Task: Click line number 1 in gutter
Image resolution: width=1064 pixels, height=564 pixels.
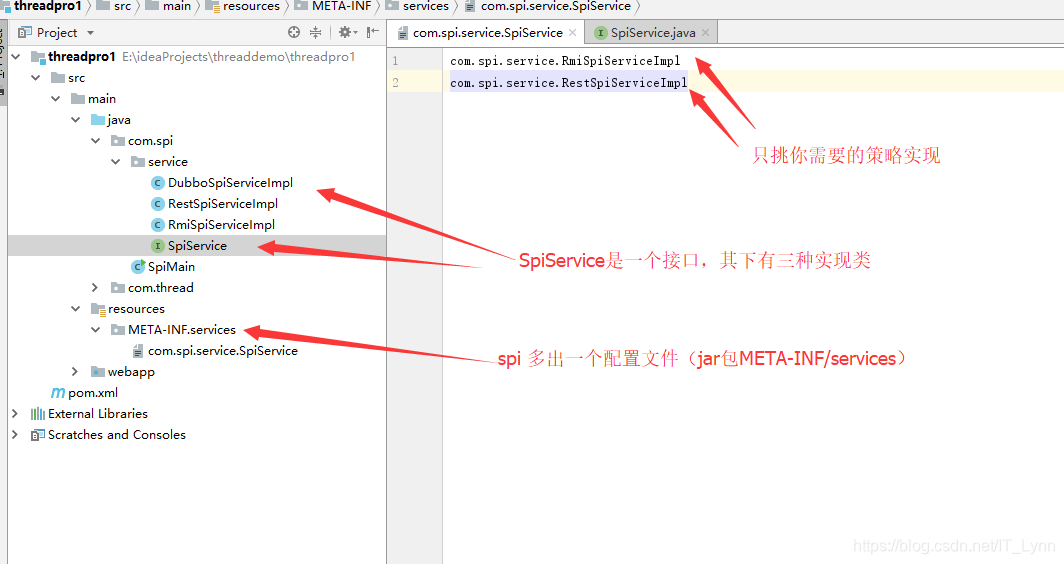Action: point(396,61)
